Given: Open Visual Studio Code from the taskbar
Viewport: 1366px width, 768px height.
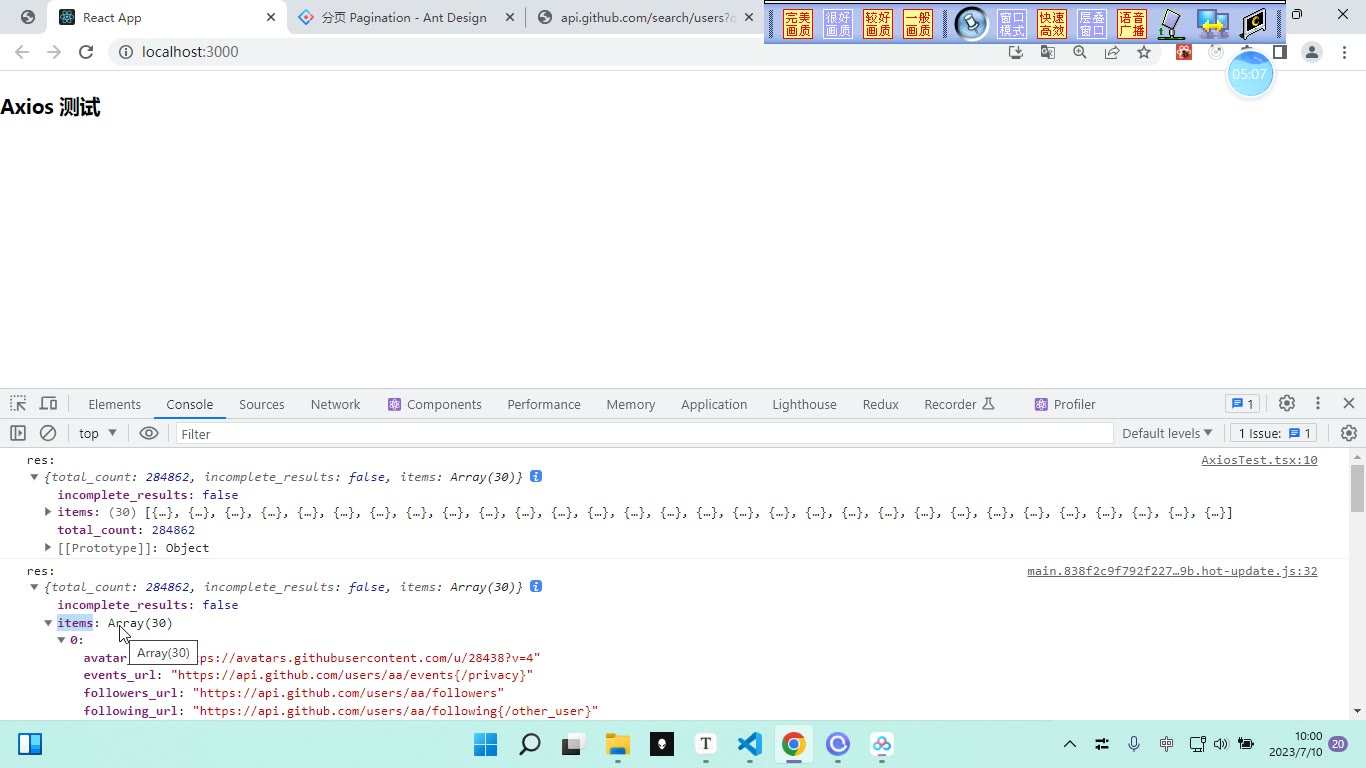Looking at the screenshot, I should coord(750,744).
